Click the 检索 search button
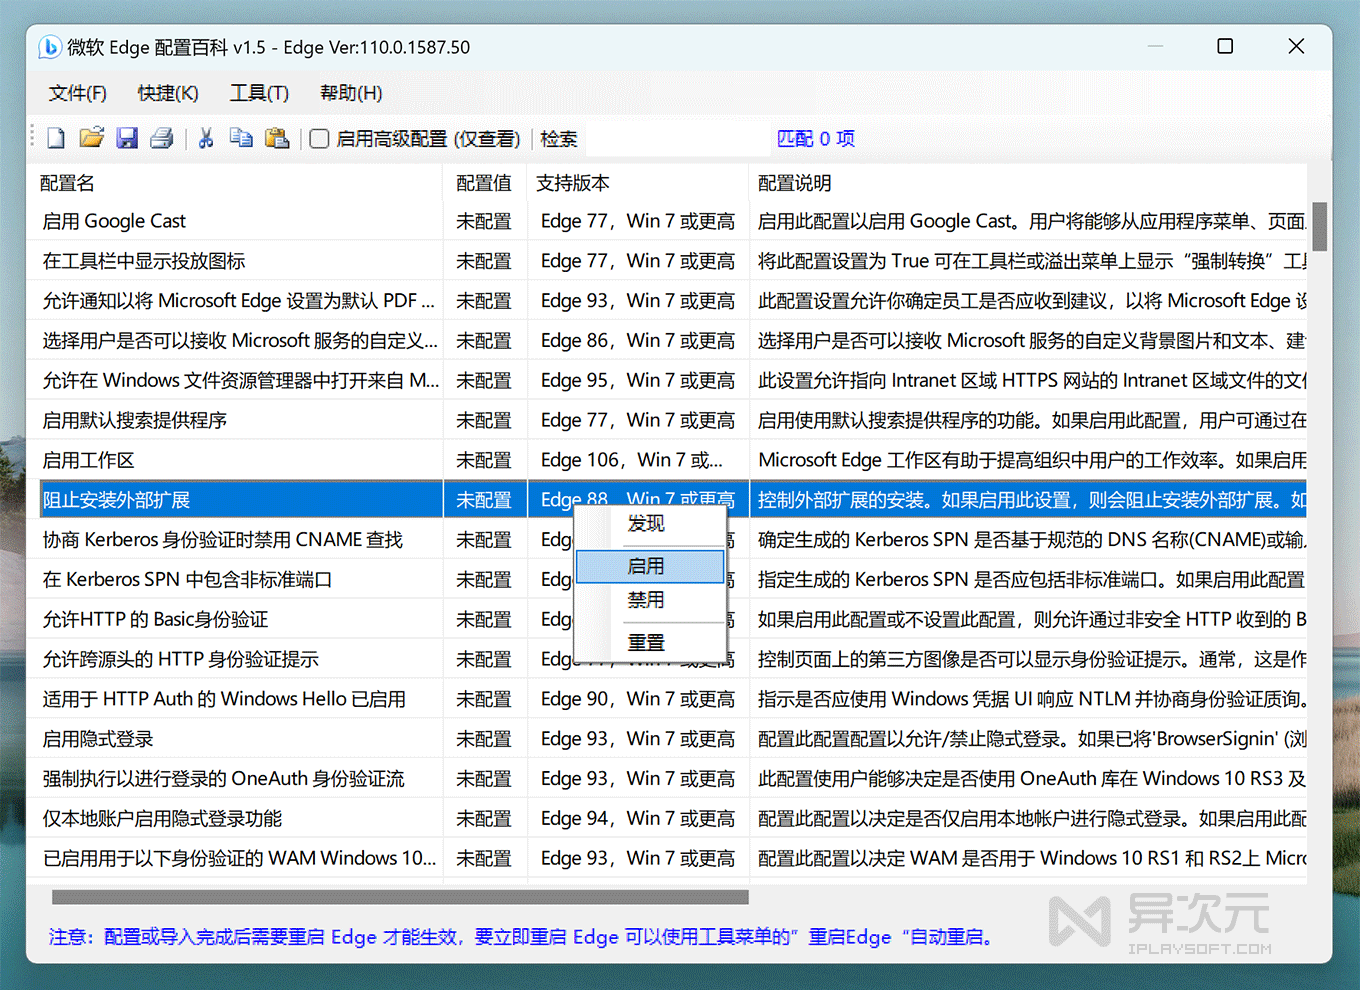Viewport: 1360px width, 990px height. click(559, 139)
